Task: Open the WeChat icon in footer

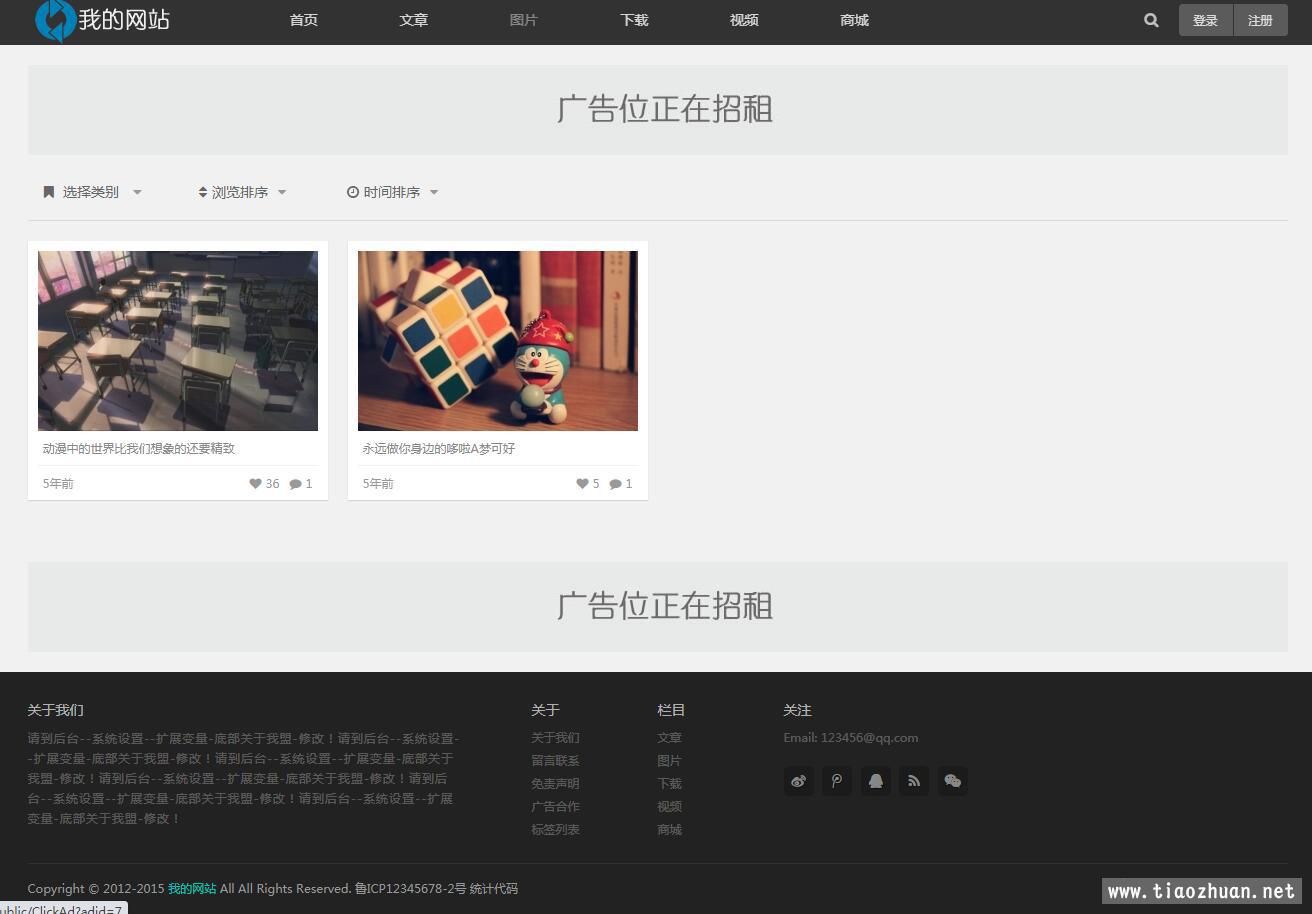Action: click(x=952, y=781)
